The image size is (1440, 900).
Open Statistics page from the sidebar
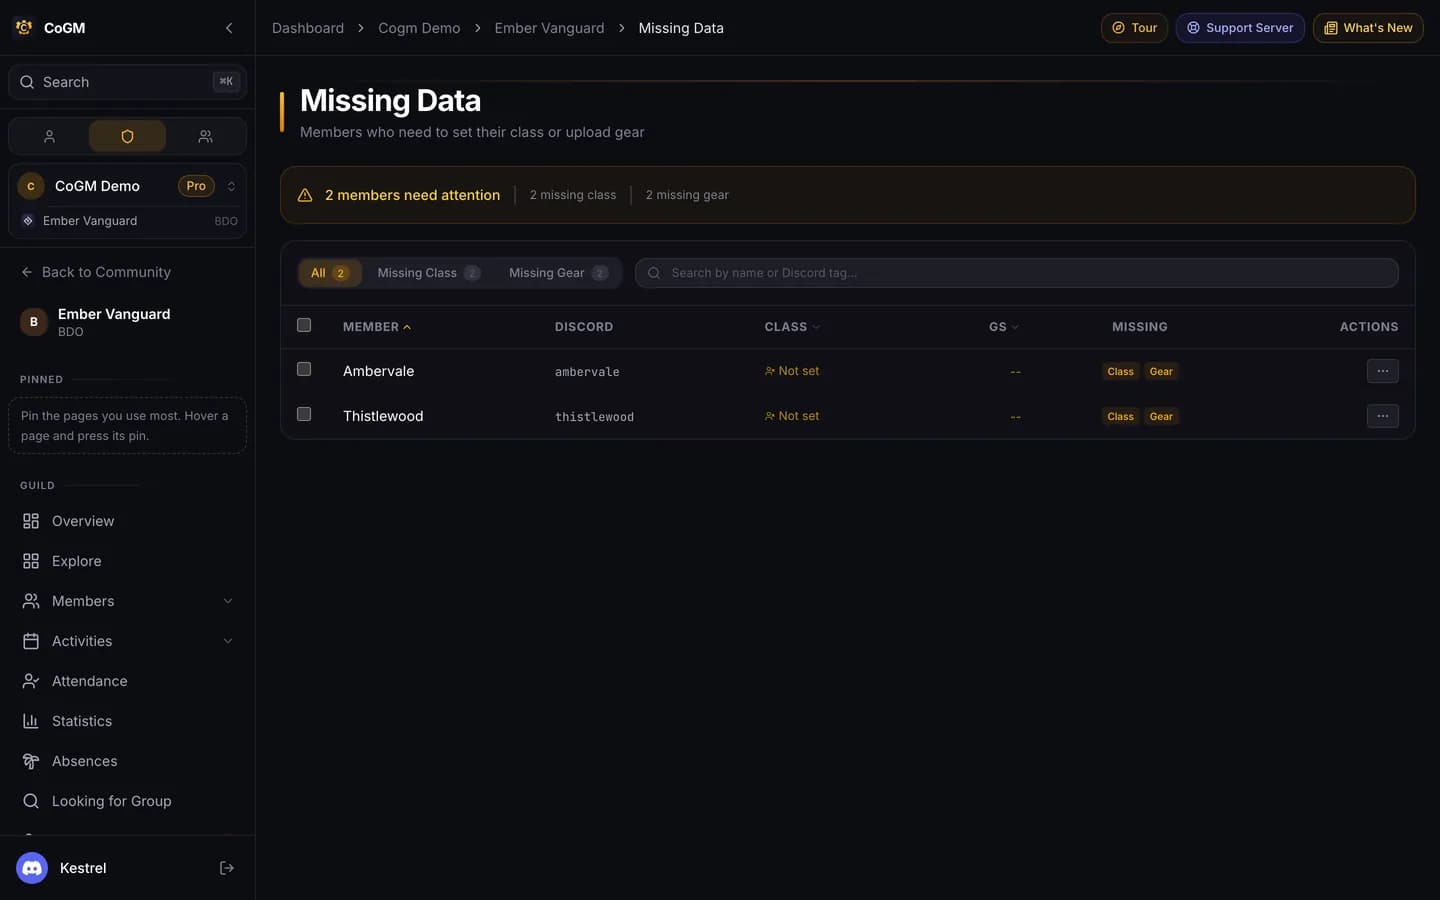127,721
